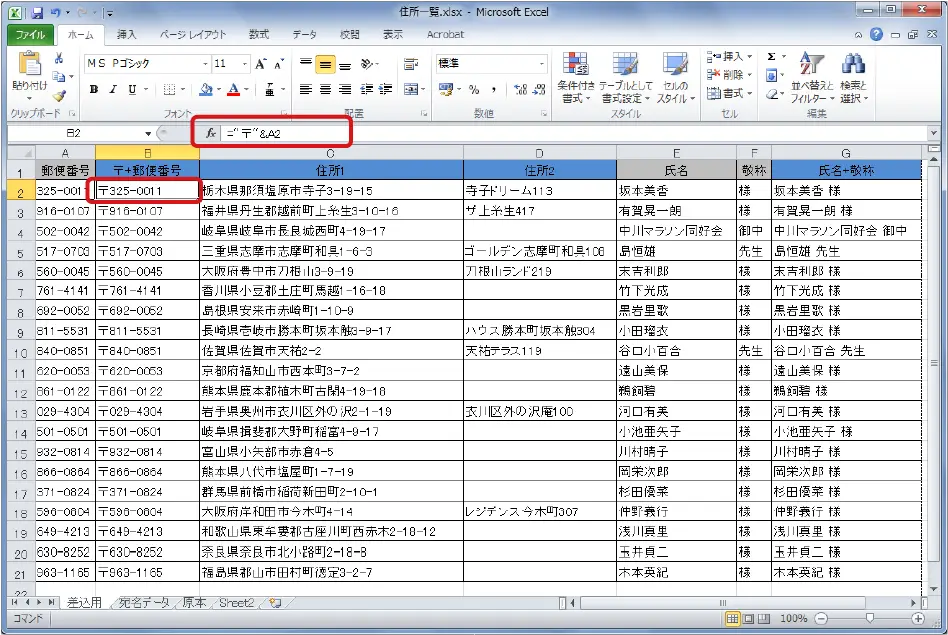Image resolution: width=948 pixels, height=635 pixels.
Task: Click the Name Box showing B2
Action: click(x=74, y=133)
